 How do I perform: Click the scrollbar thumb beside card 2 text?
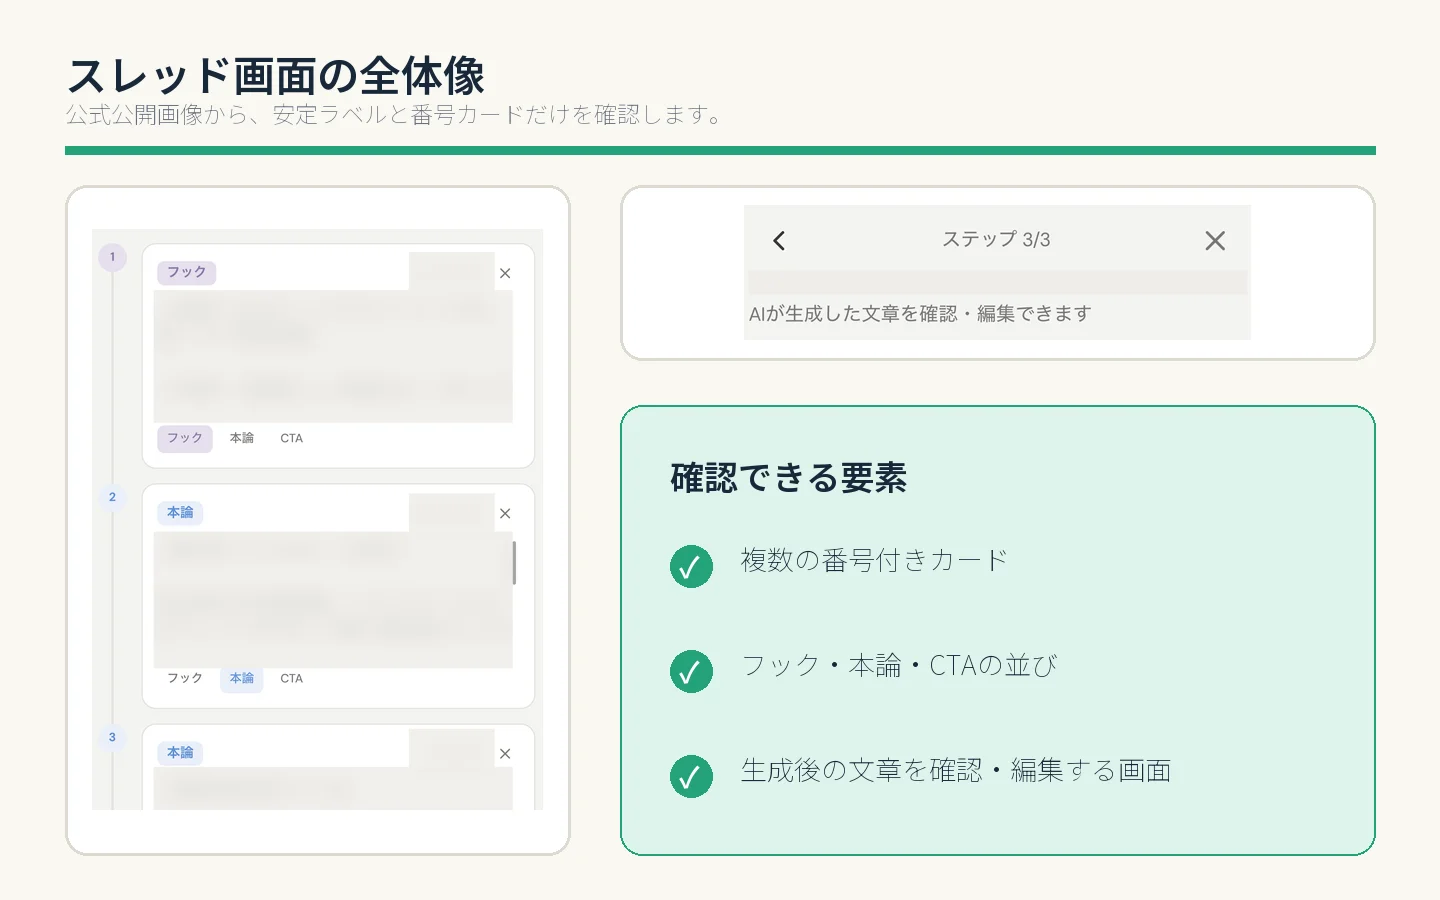[514, 563]
